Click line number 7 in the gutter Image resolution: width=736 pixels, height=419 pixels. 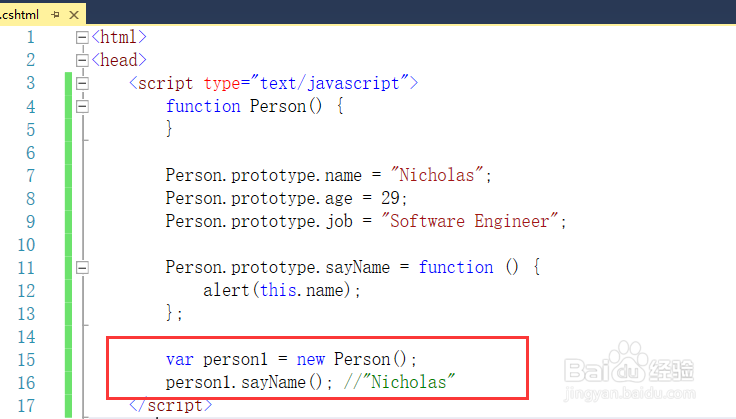[31, 175]
